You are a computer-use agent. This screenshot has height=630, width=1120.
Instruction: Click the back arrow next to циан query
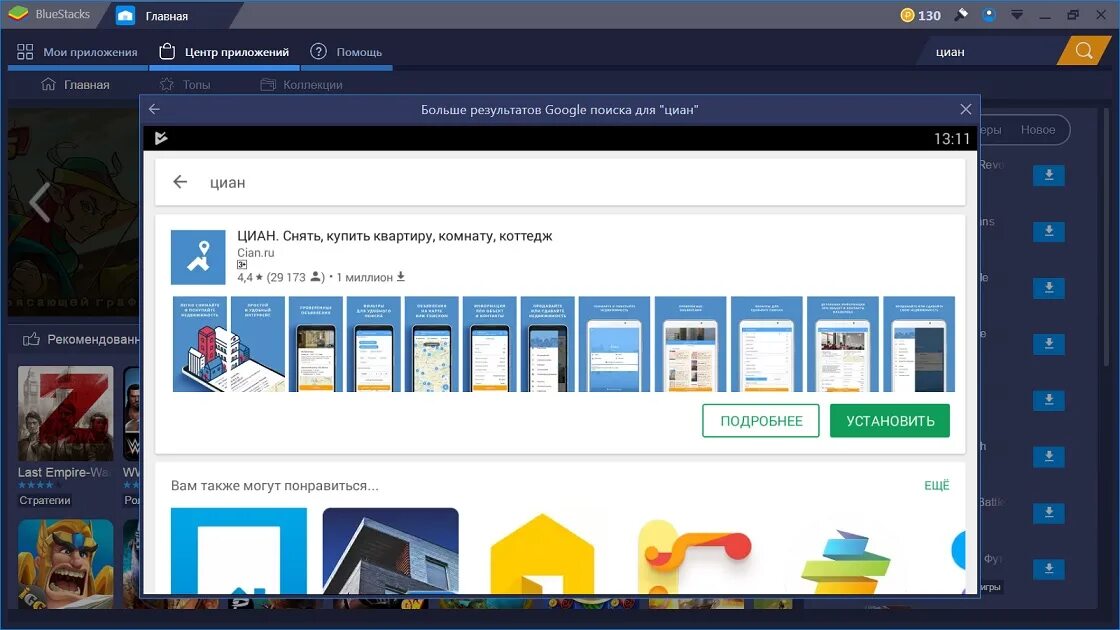pyautogui.click(x=180, y=182)
